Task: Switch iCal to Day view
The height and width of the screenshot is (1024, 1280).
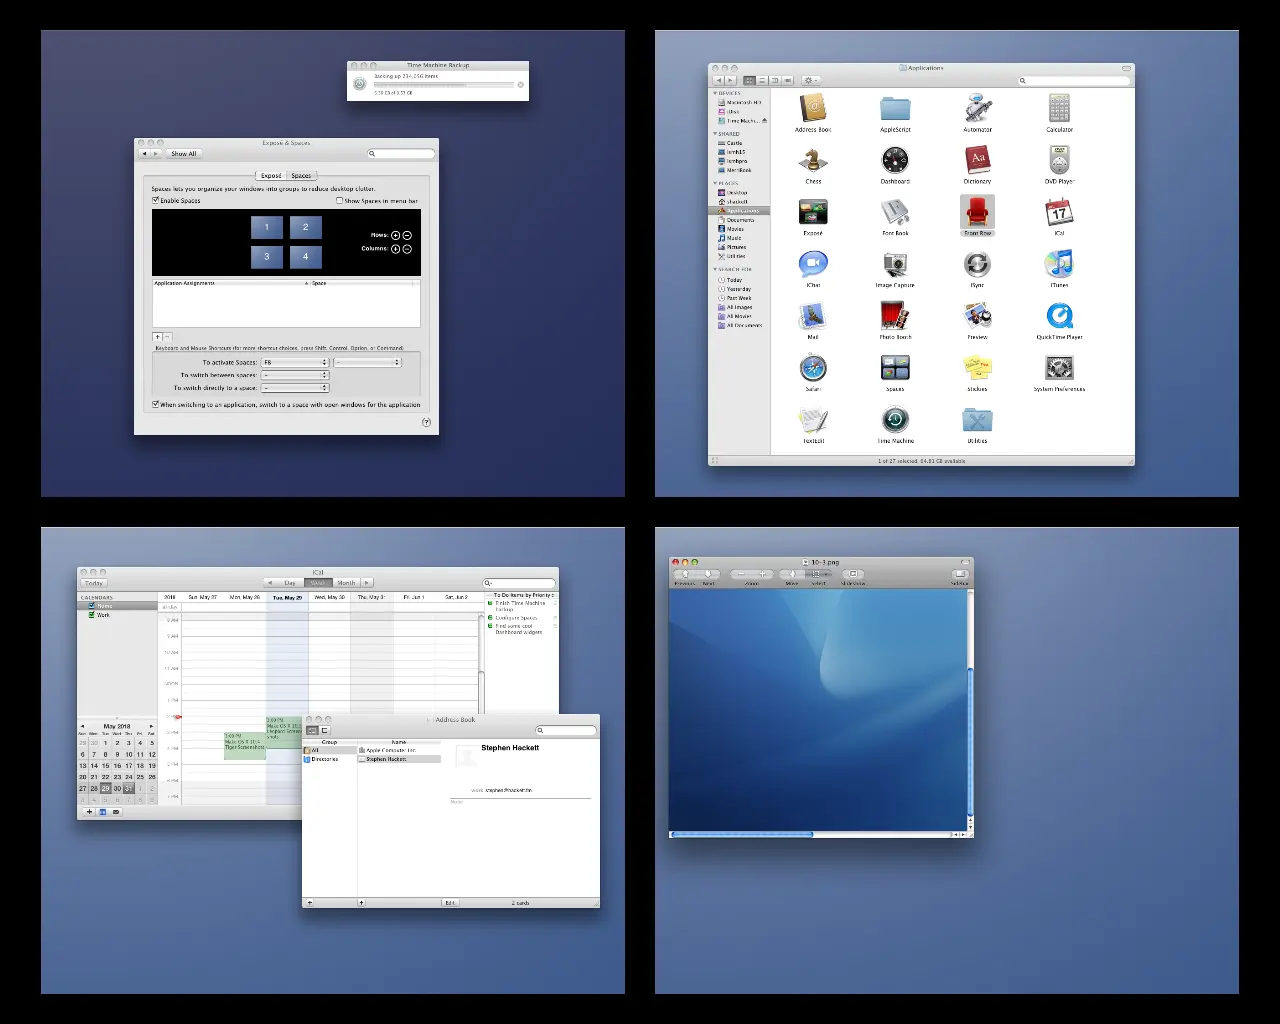Action: (x=290, y=582)
